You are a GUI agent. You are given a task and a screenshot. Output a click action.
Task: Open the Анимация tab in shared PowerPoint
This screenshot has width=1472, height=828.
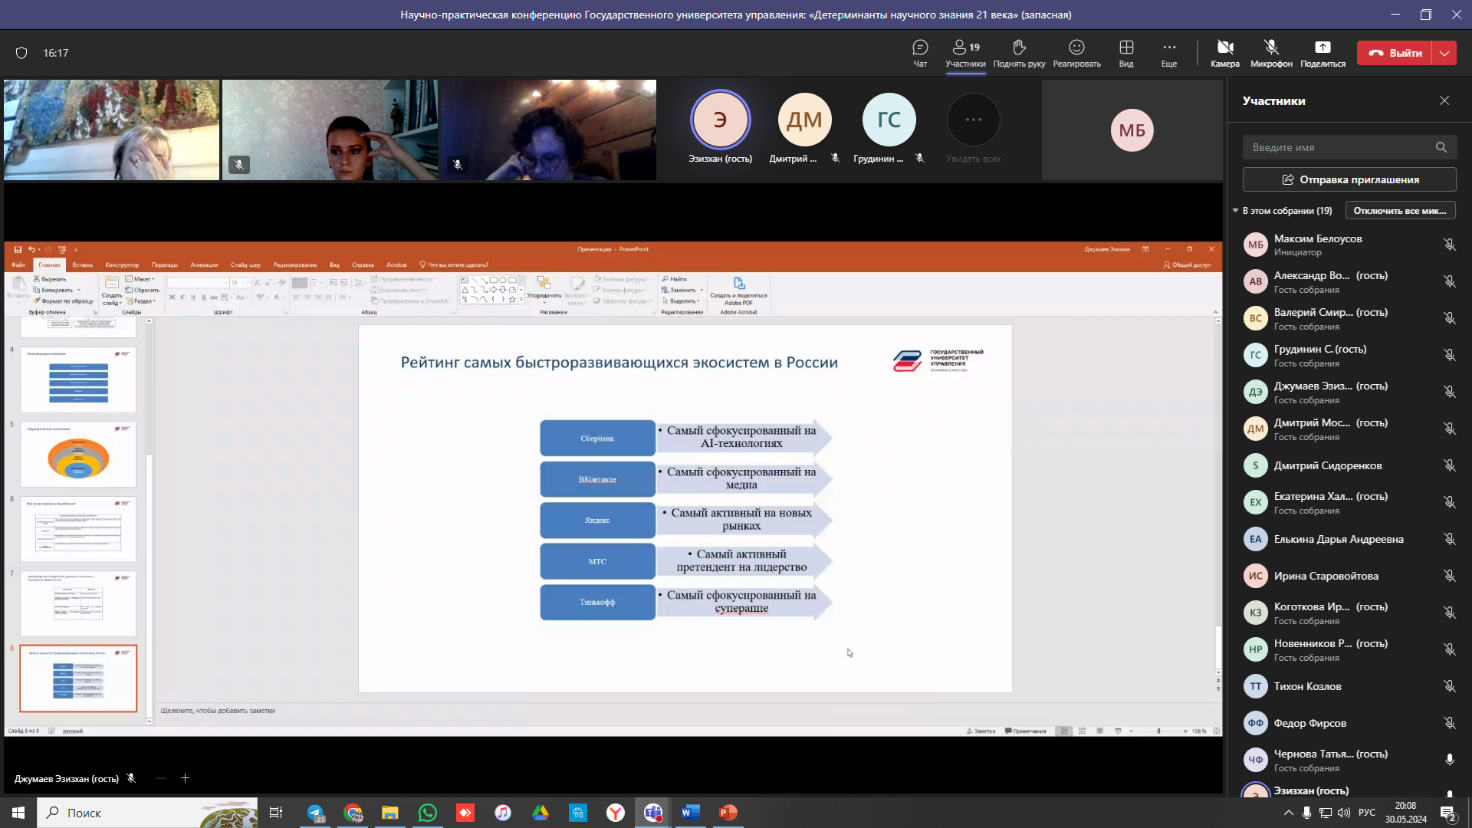coord(204,265)
